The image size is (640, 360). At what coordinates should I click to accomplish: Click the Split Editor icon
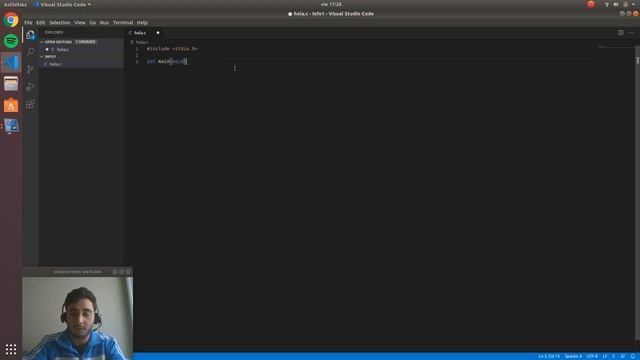click(620, 33)
